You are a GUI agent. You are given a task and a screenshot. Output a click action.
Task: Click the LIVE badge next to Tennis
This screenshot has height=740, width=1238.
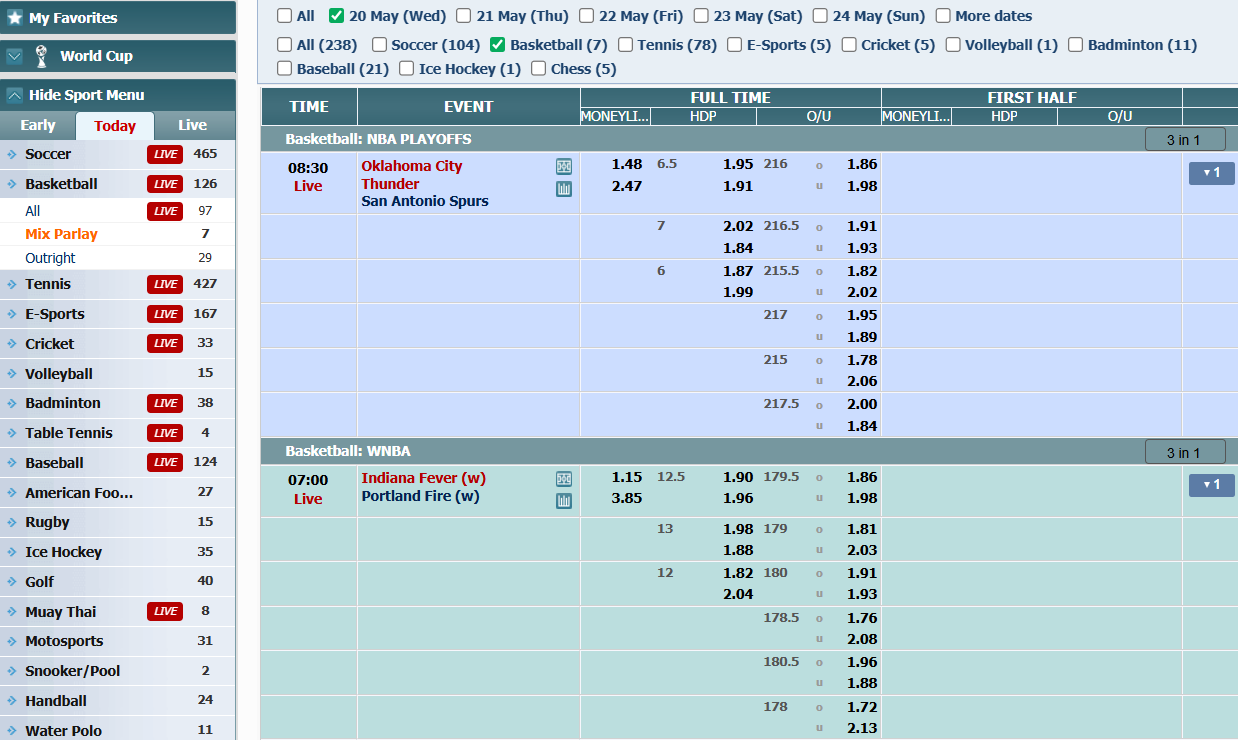(x=165, y=284)
